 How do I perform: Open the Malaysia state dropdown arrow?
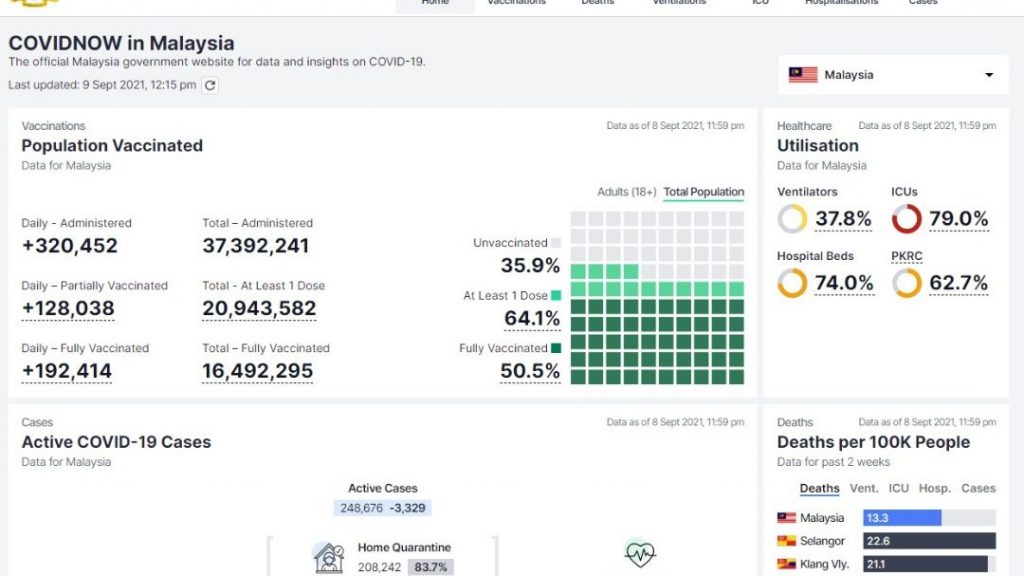tap(989, 76)
